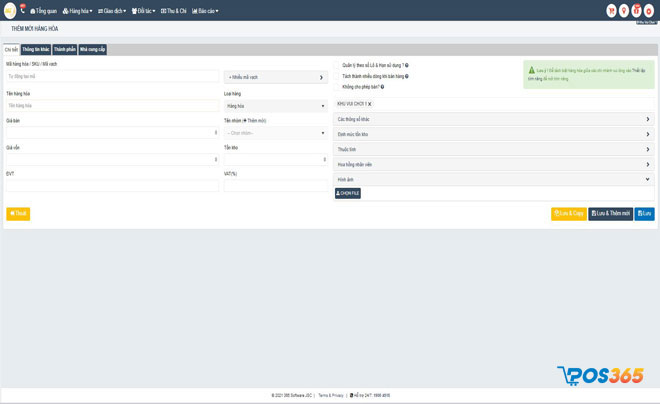Click the item code SKU input field
Viewport: 660px width, 404px height.
coord(112,77)
